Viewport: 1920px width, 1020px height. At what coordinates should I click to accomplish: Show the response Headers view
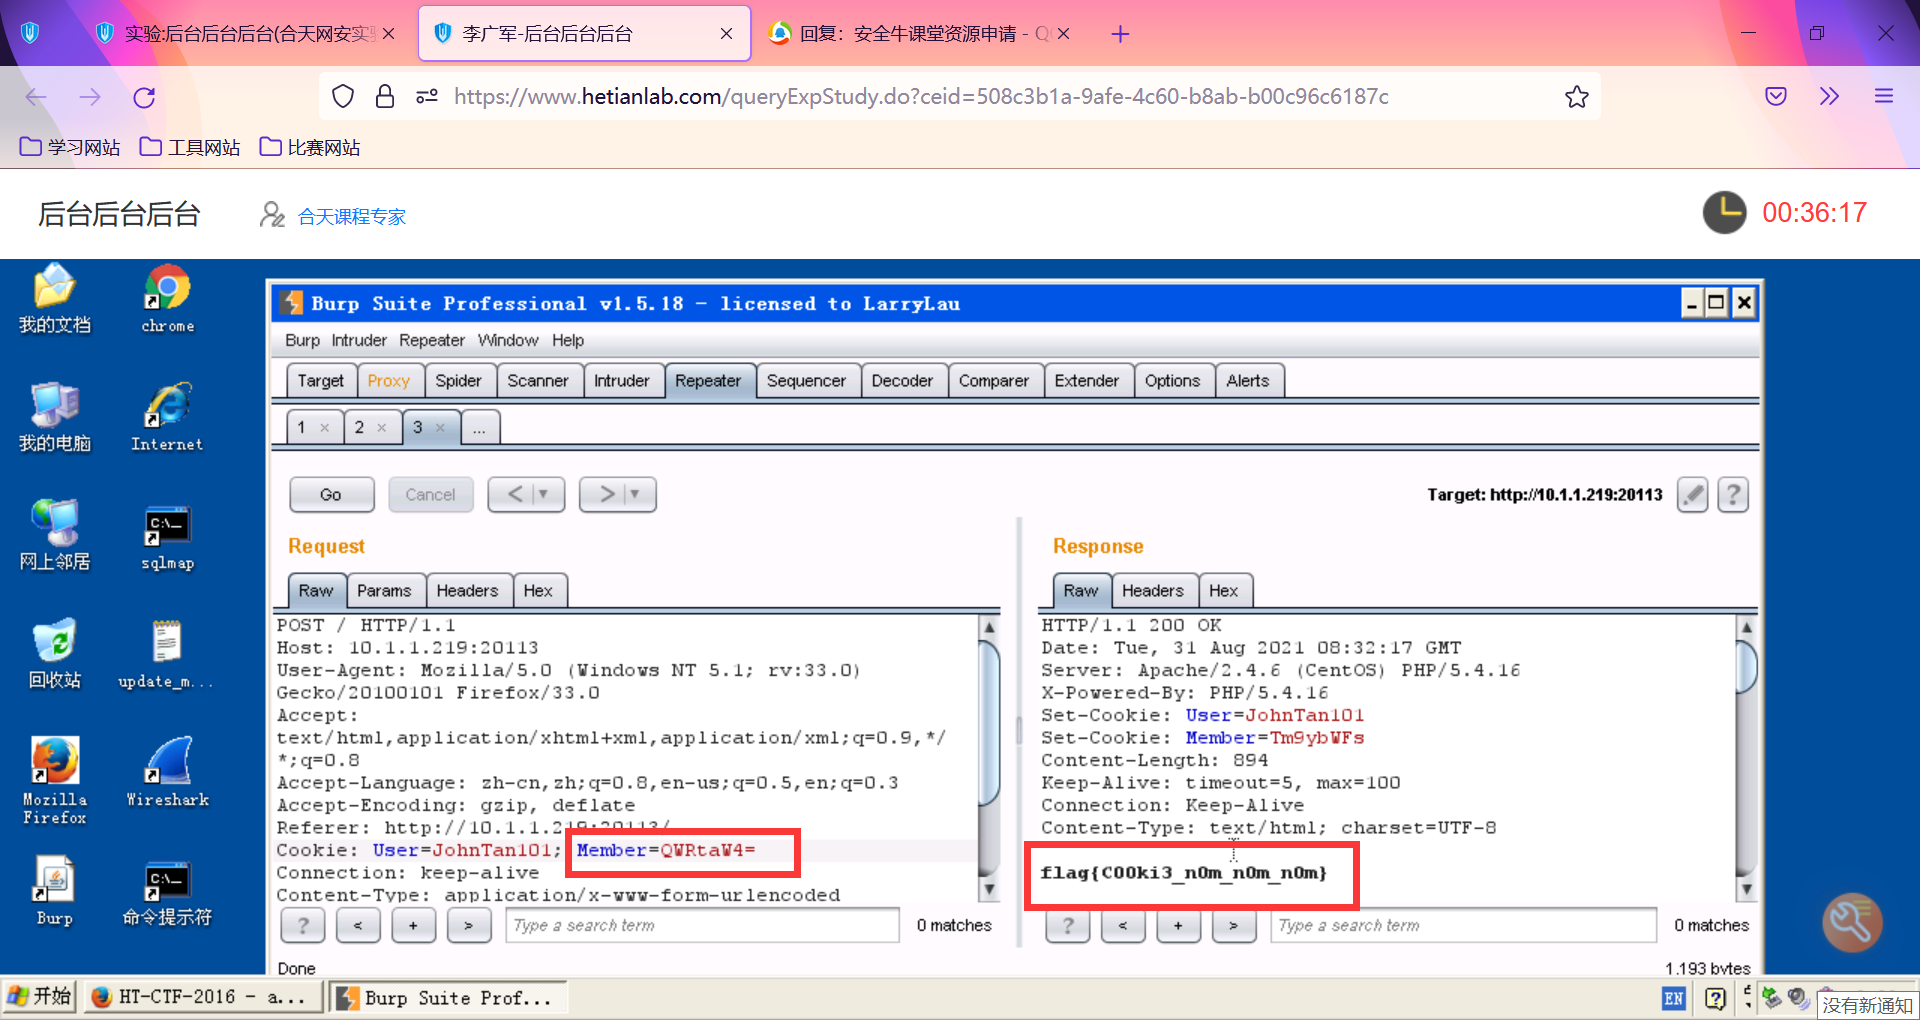point(1153,591)
